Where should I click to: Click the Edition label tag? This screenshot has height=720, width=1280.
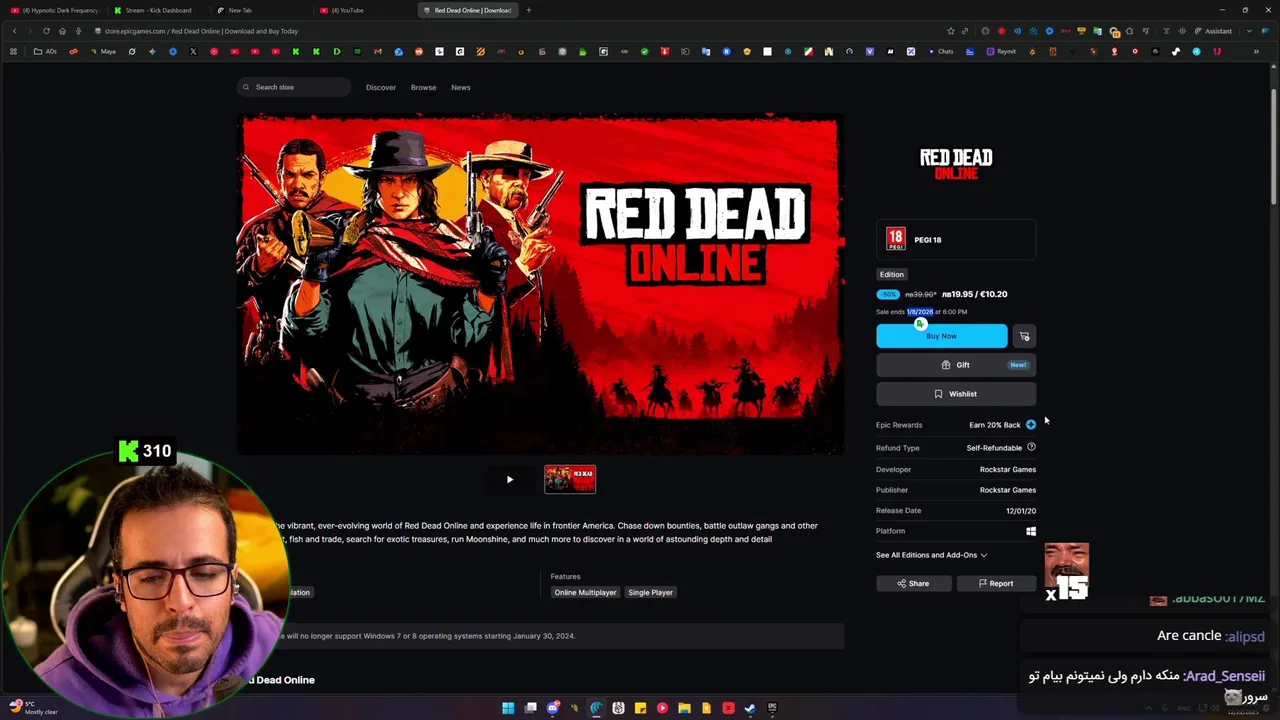click(x=891, y=274)
